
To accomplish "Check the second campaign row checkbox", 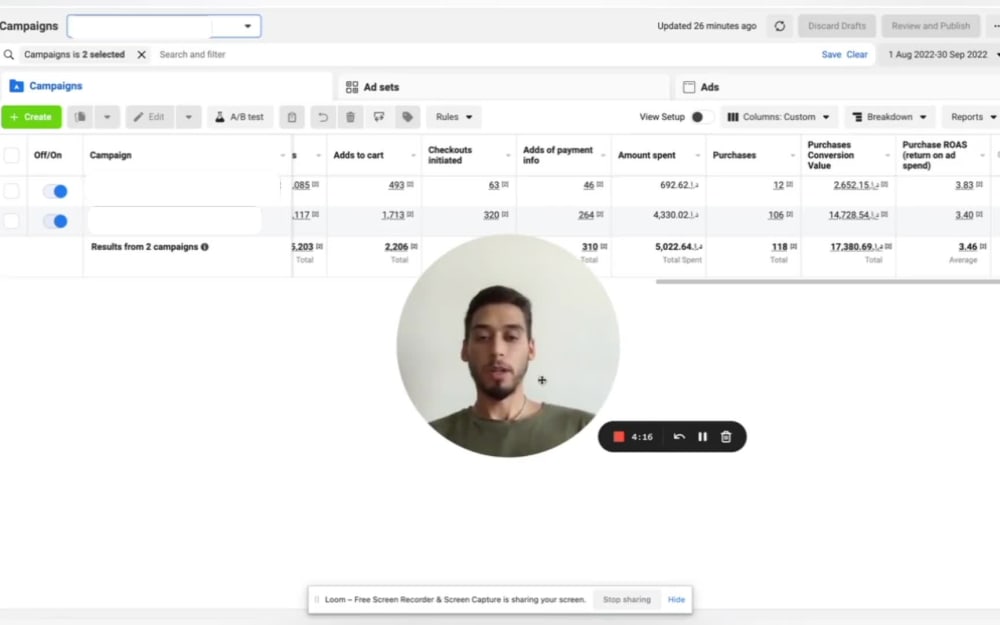I will 11,221.
